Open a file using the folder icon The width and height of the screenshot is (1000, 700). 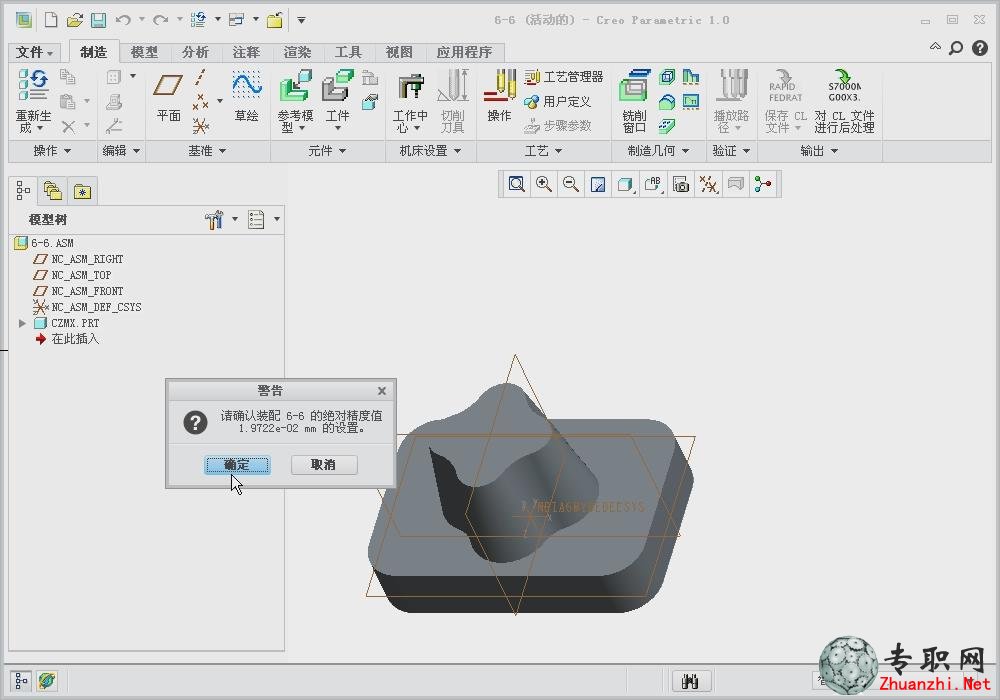[x=75, y=20]
